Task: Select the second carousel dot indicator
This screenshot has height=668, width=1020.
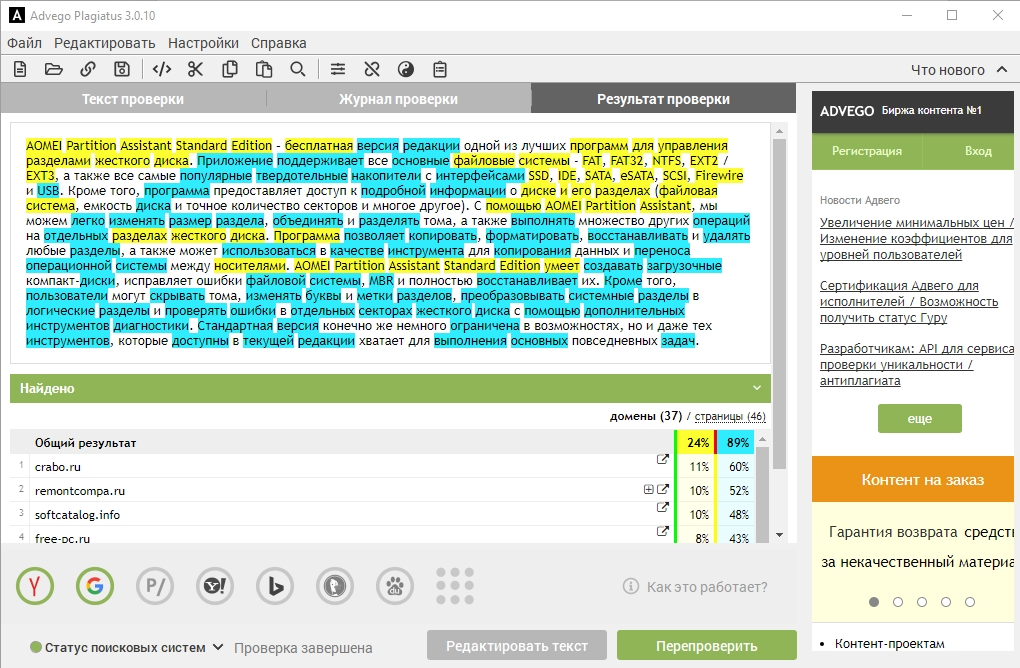Action: [898, 602]
